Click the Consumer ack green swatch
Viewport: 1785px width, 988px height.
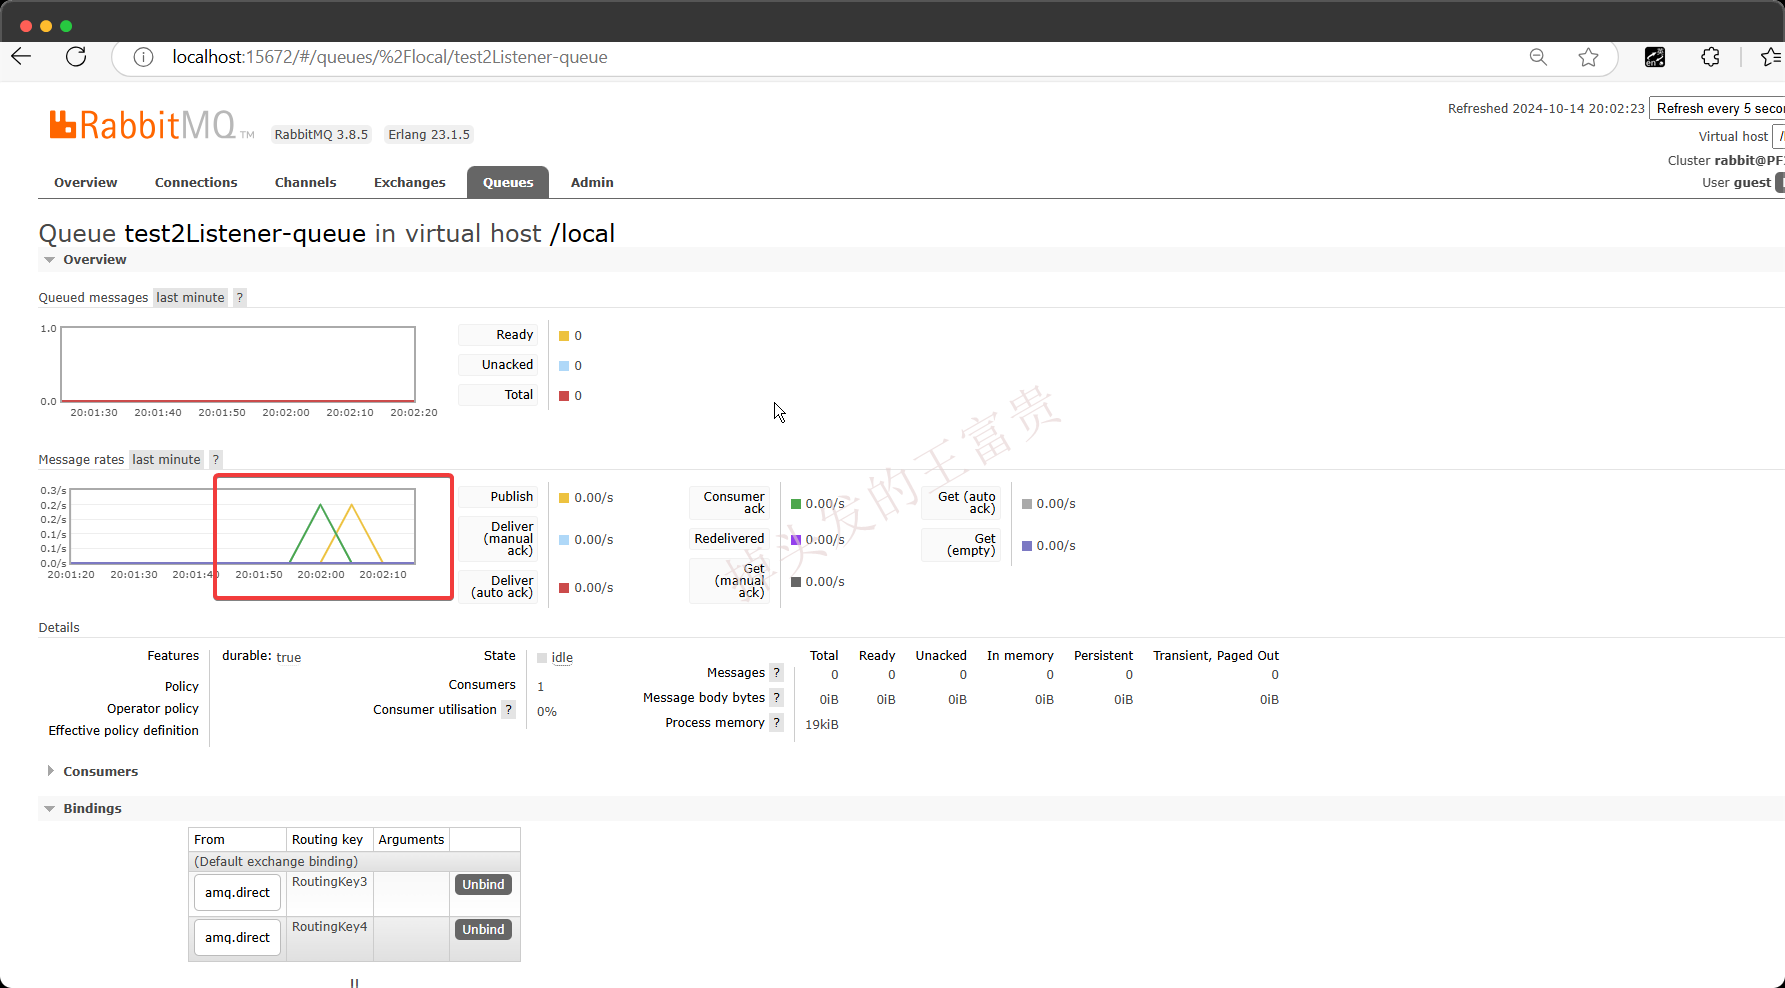796,504
